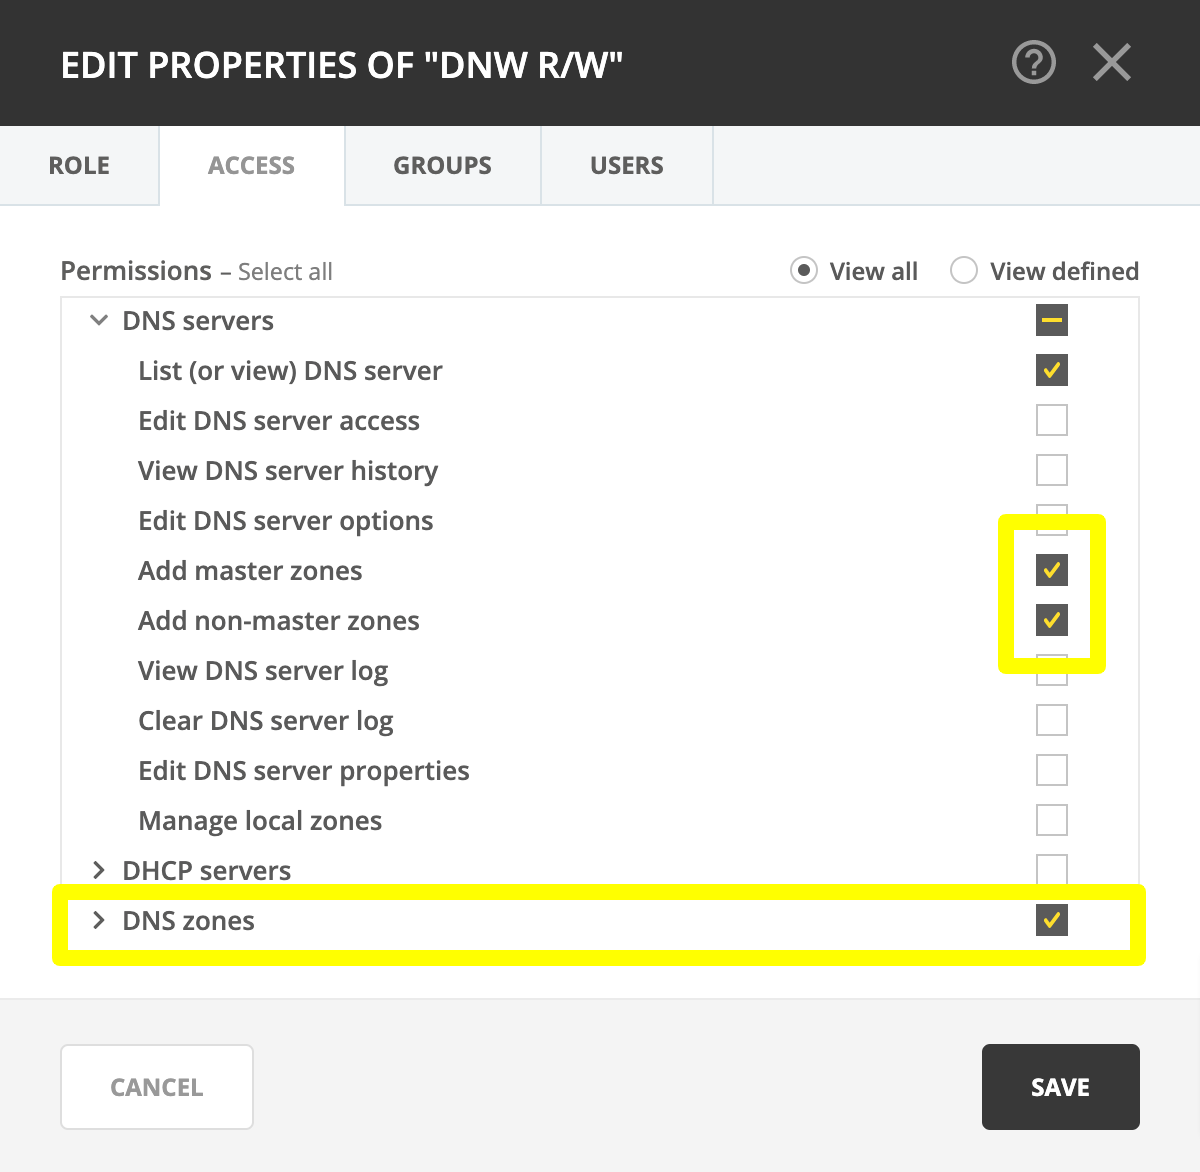The image size is (1200, 1172).
Task: Click the Cancel button
Action: 157,1087
